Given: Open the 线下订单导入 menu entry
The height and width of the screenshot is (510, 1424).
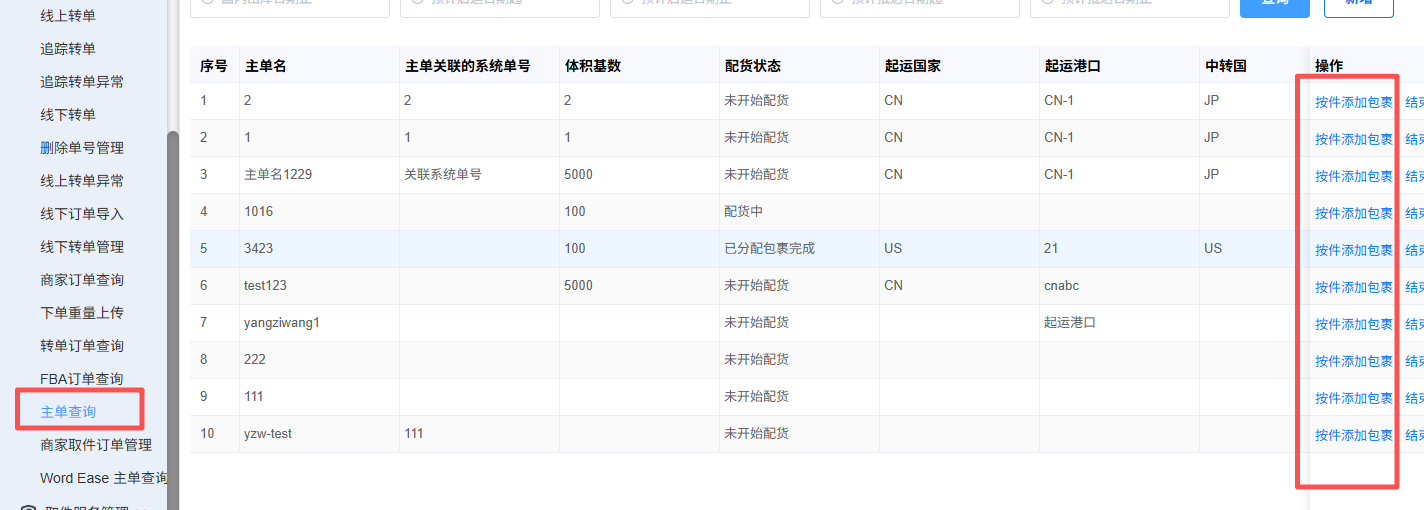Looking at the screenshot, I should [82, 214].
